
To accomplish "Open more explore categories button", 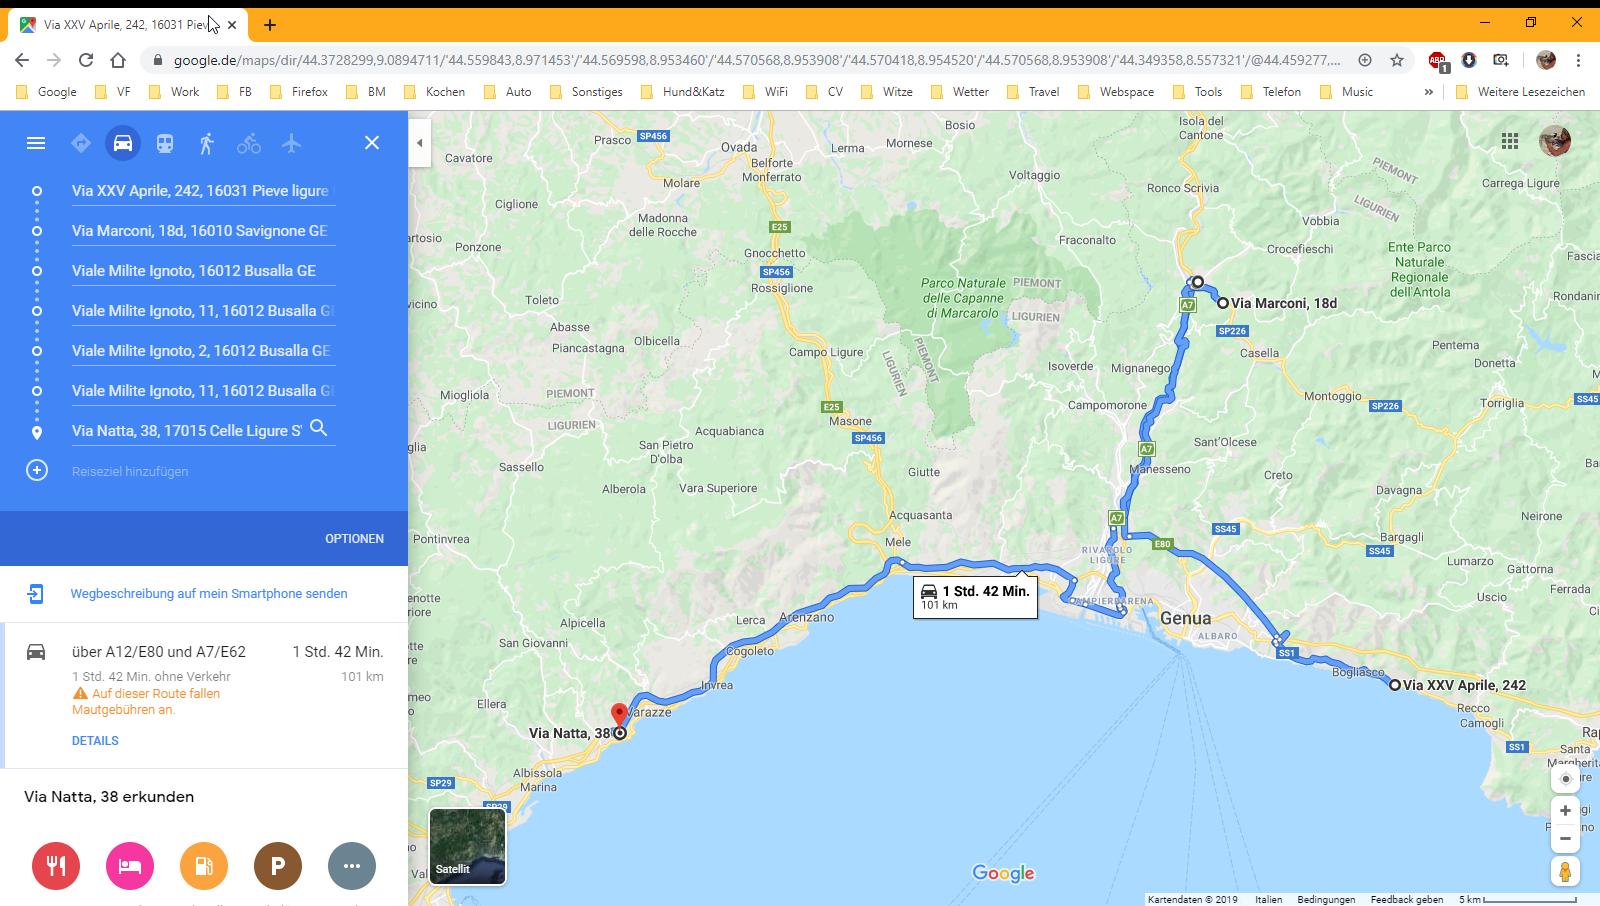I will click(x=352, y=866).
